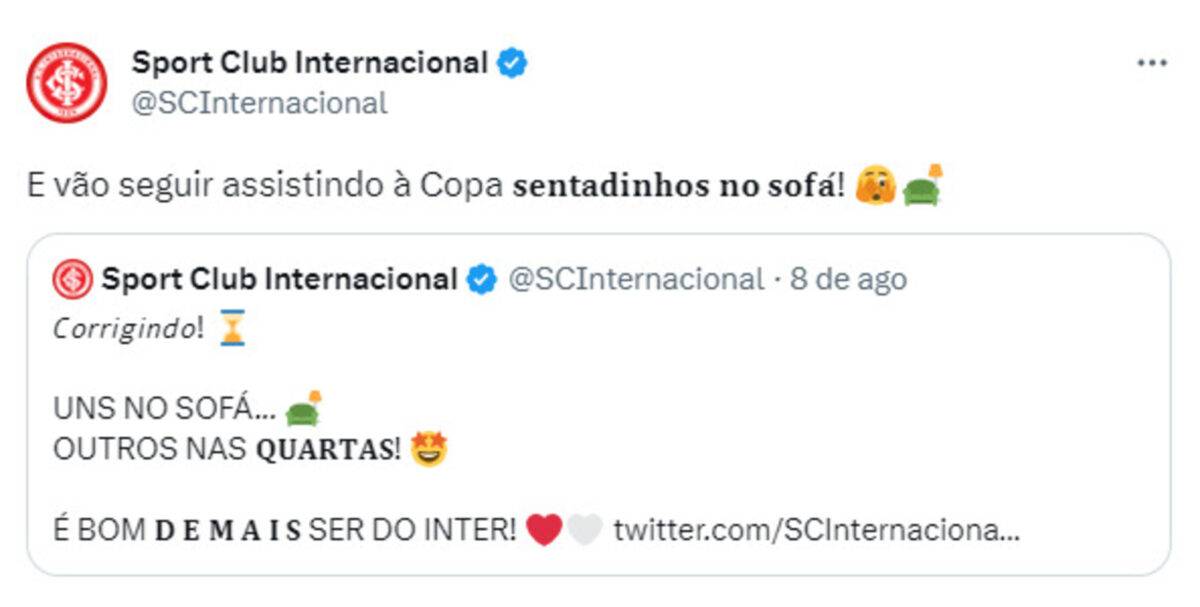Click the large Internacional profile avatar

(66, 82)
